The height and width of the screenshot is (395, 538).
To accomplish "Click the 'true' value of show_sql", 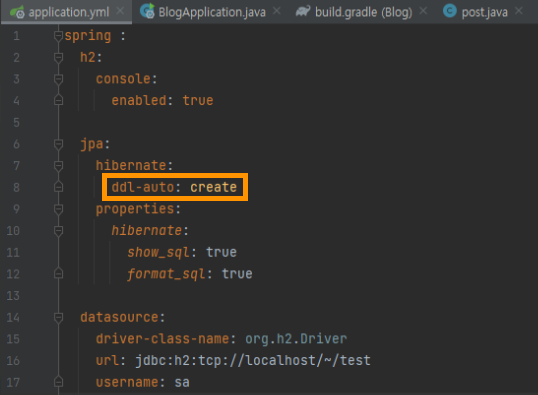I will (221, 253).
